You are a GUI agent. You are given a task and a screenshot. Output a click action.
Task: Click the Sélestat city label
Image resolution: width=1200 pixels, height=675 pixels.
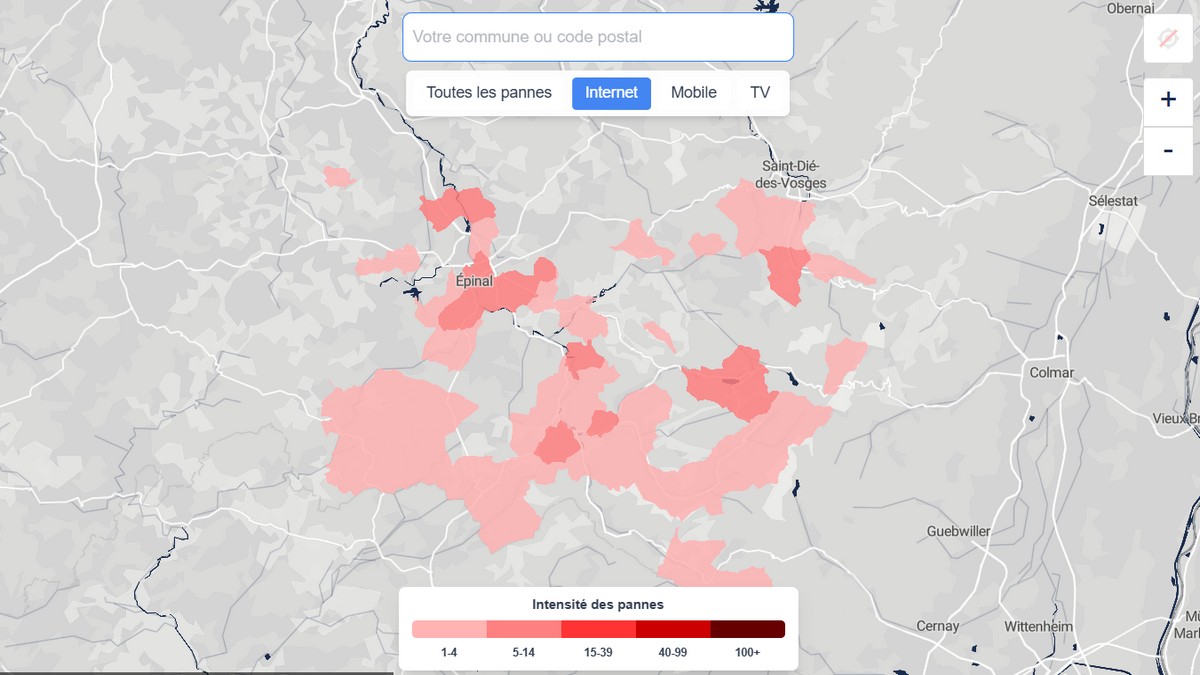pyautogui.click(x=1113, y=200)
